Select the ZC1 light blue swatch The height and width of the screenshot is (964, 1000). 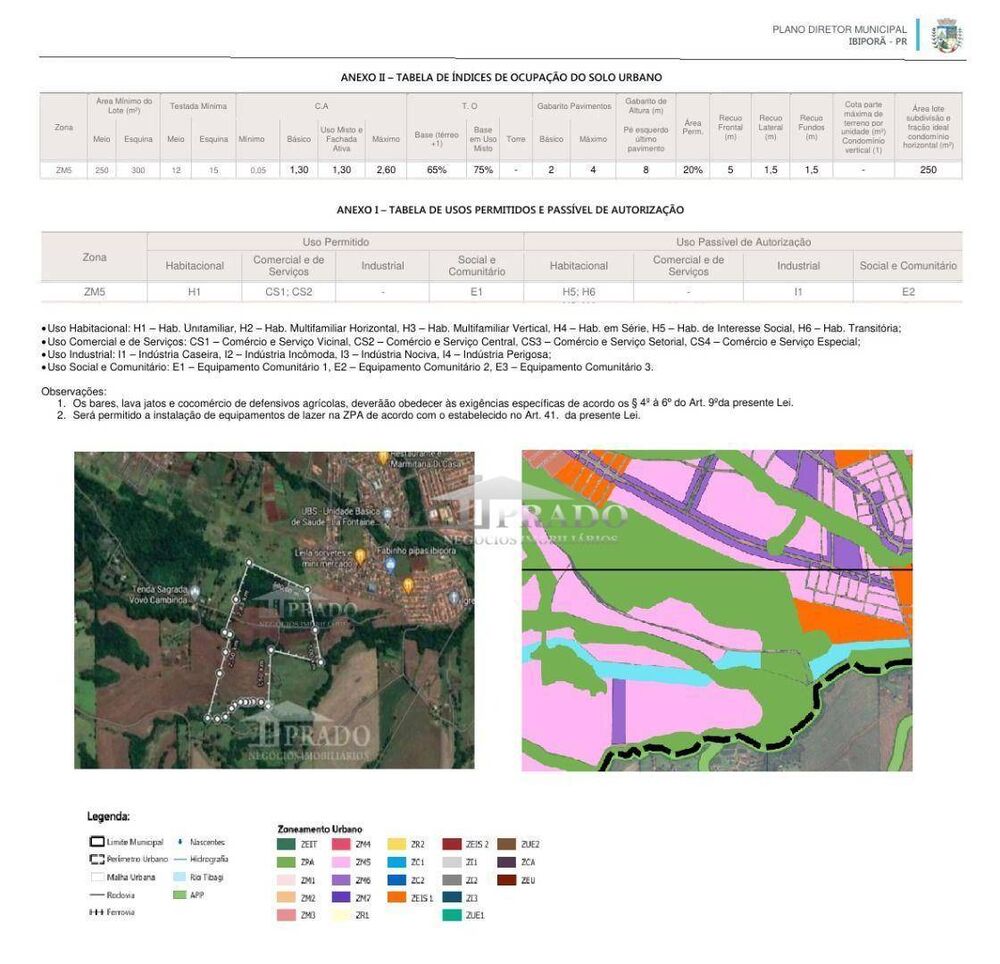397,862
